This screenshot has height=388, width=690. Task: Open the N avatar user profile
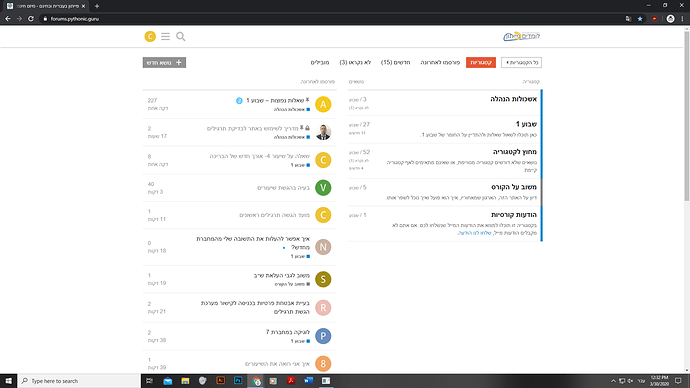[x=323, y=247]
